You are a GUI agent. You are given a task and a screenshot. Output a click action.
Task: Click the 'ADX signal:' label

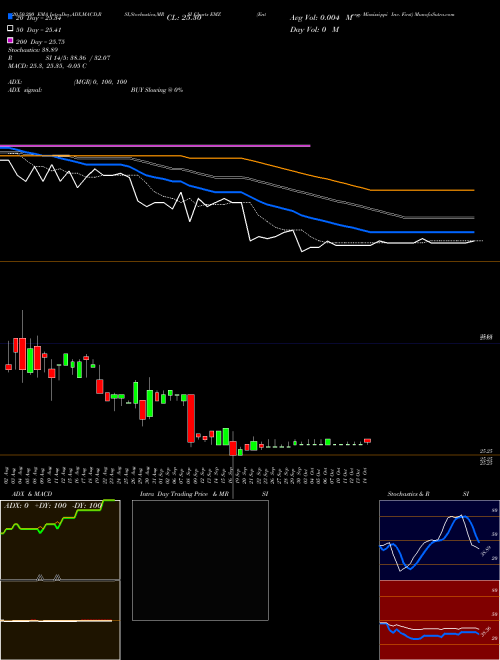[25, 90]
